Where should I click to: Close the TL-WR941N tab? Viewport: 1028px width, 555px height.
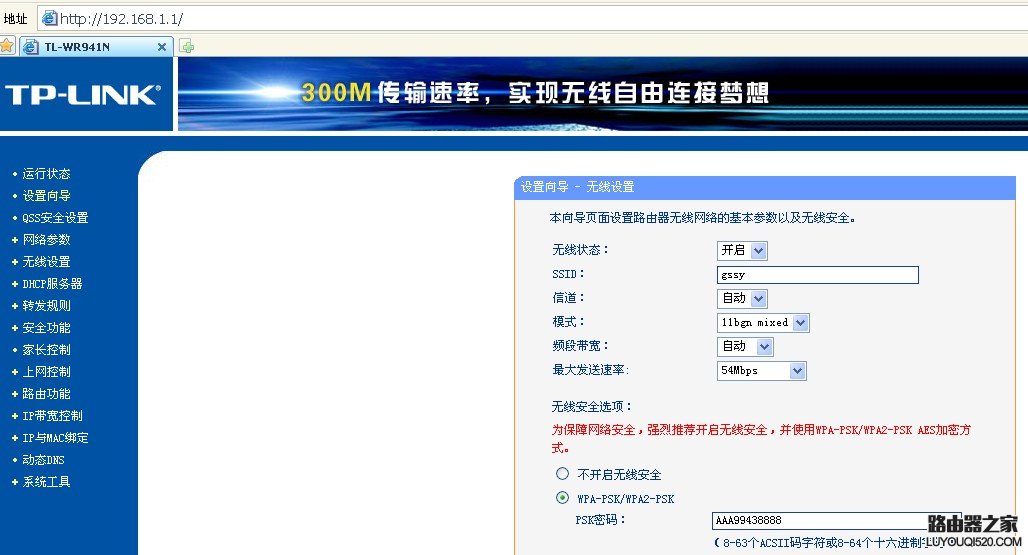tap(162, 47)
